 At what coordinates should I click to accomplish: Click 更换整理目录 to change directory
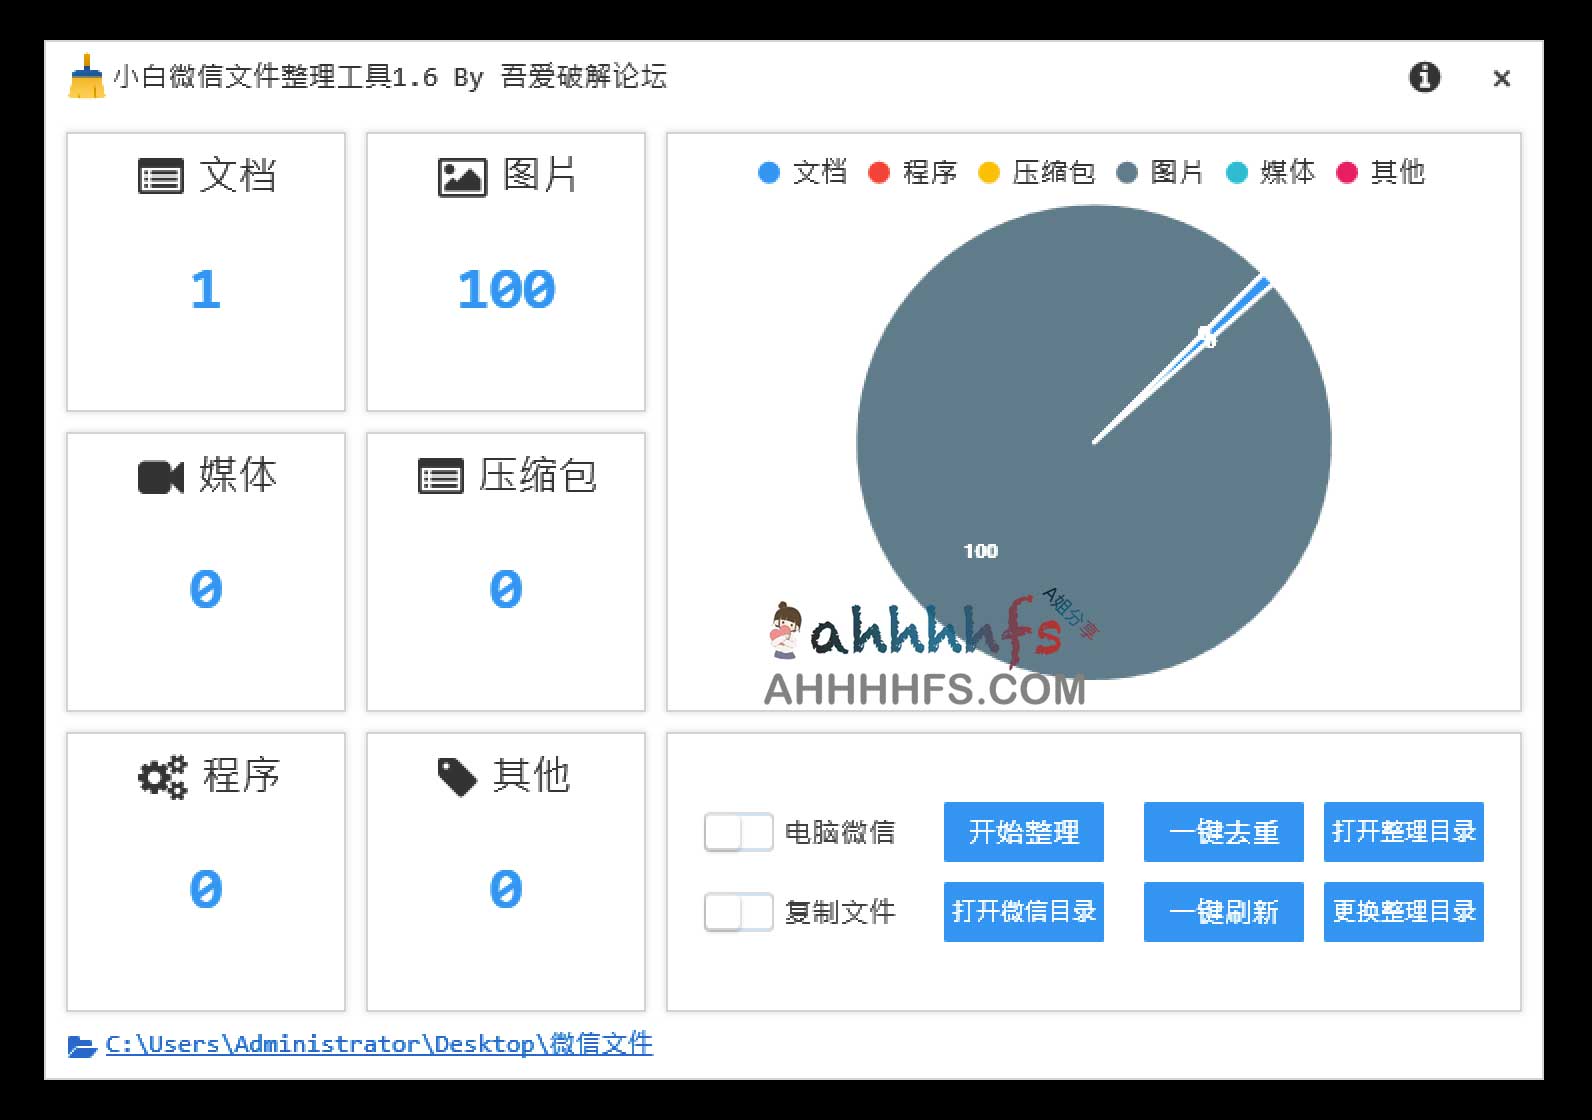tap(1403, 912)
